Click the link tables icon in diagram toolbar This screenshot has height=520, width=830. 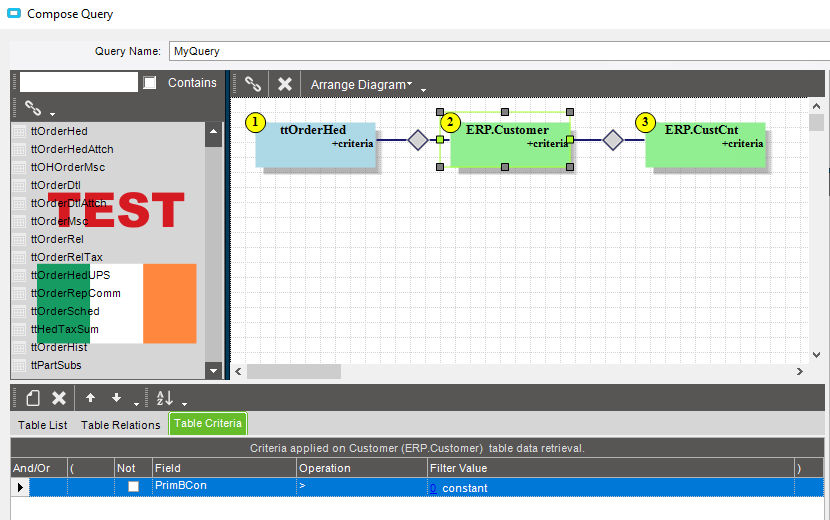pyautogui.click(x=252, y=84)
